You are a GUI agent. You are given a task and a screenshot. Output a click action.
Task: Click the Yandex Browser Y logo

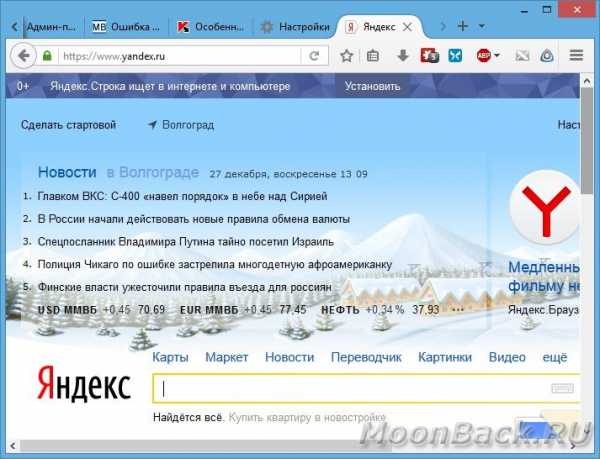coord(545,208)
